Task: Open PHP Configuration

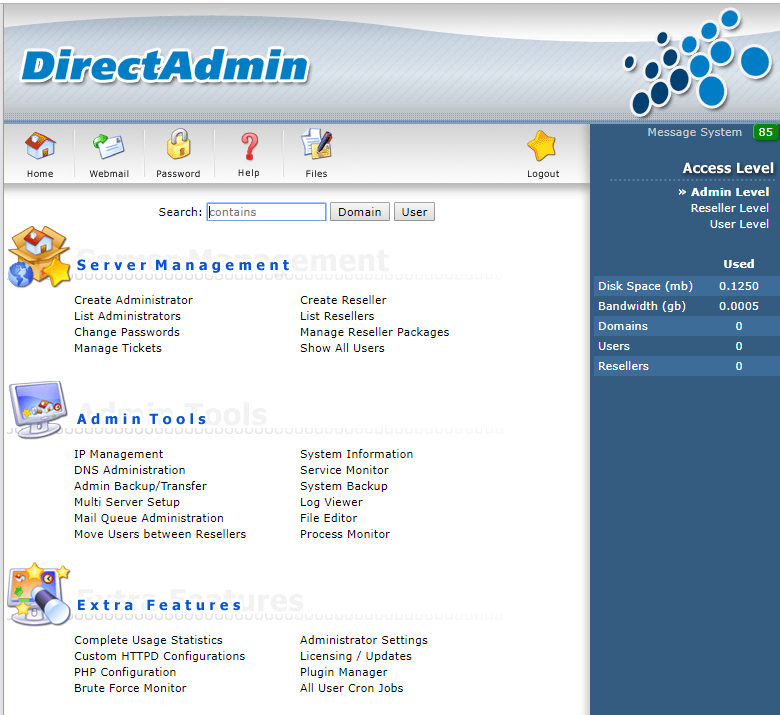Action: pos(125,672)
